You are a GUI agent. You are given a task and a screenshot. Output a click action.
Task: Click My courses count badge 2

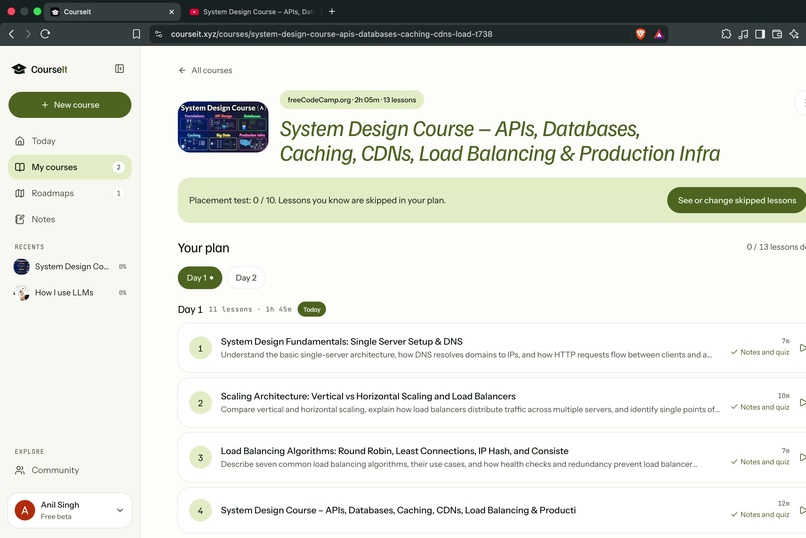[118, 167]
